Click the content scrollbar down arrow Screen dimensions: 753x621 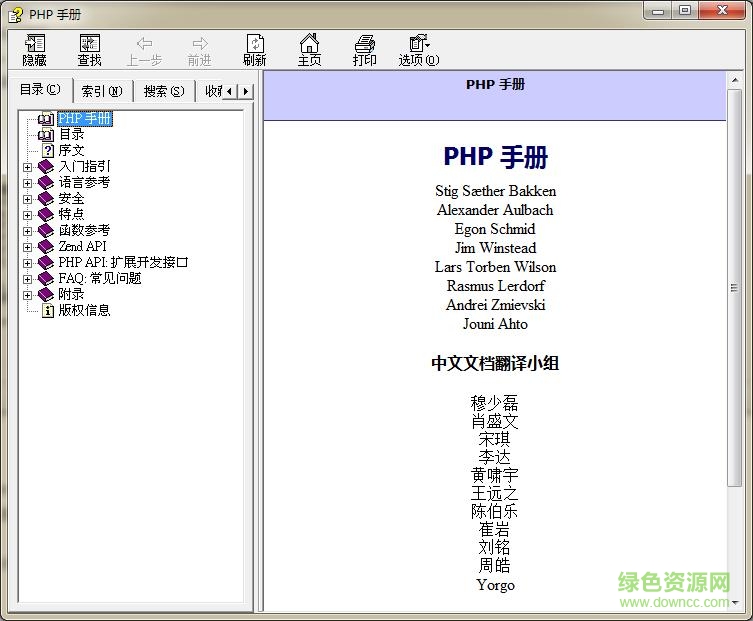(x=735, y=602)
